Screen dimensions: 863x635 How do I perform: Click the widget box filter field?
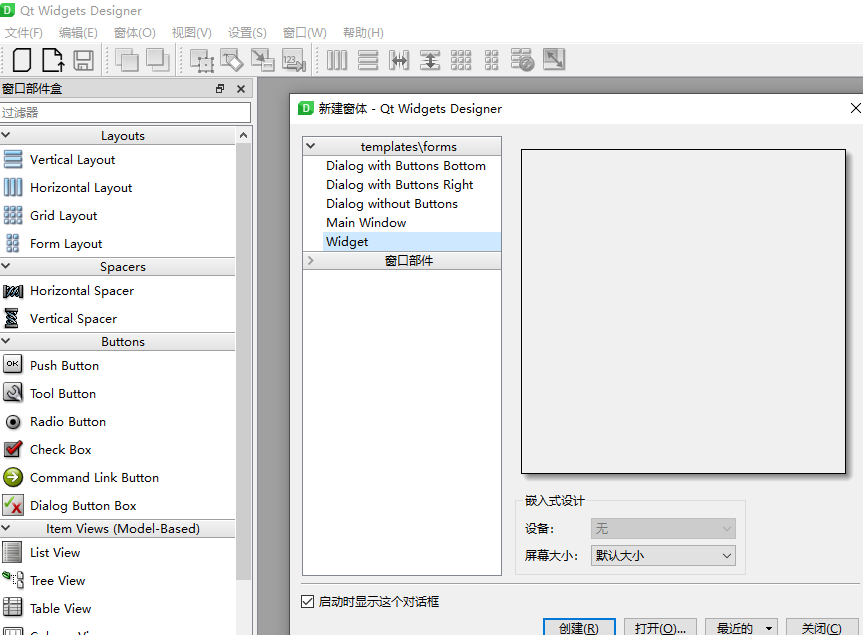point(125,113)
